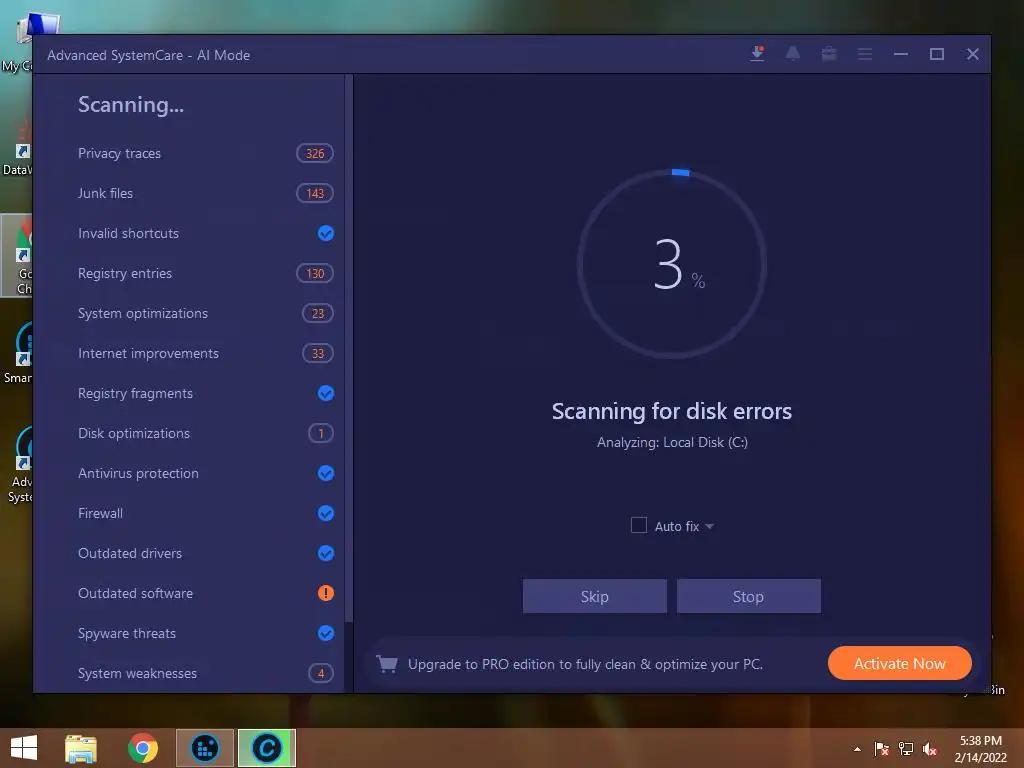Open File Explorer from the taskbar
1024x768 pixels.
click(81, 748)
